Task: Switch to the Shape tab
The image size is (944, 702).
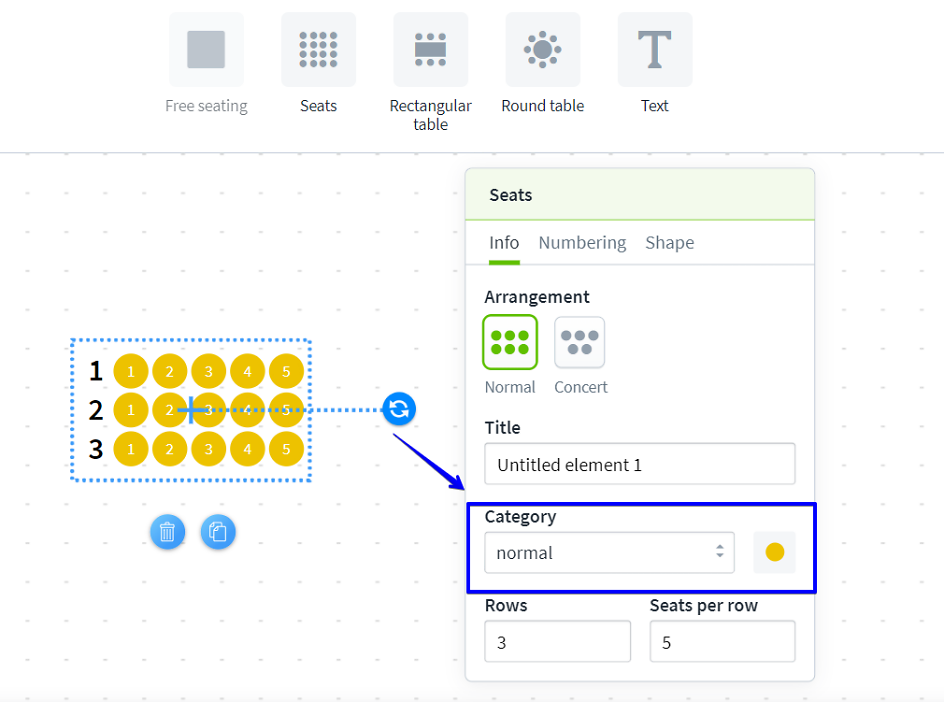Action: [x=669, y=243]
